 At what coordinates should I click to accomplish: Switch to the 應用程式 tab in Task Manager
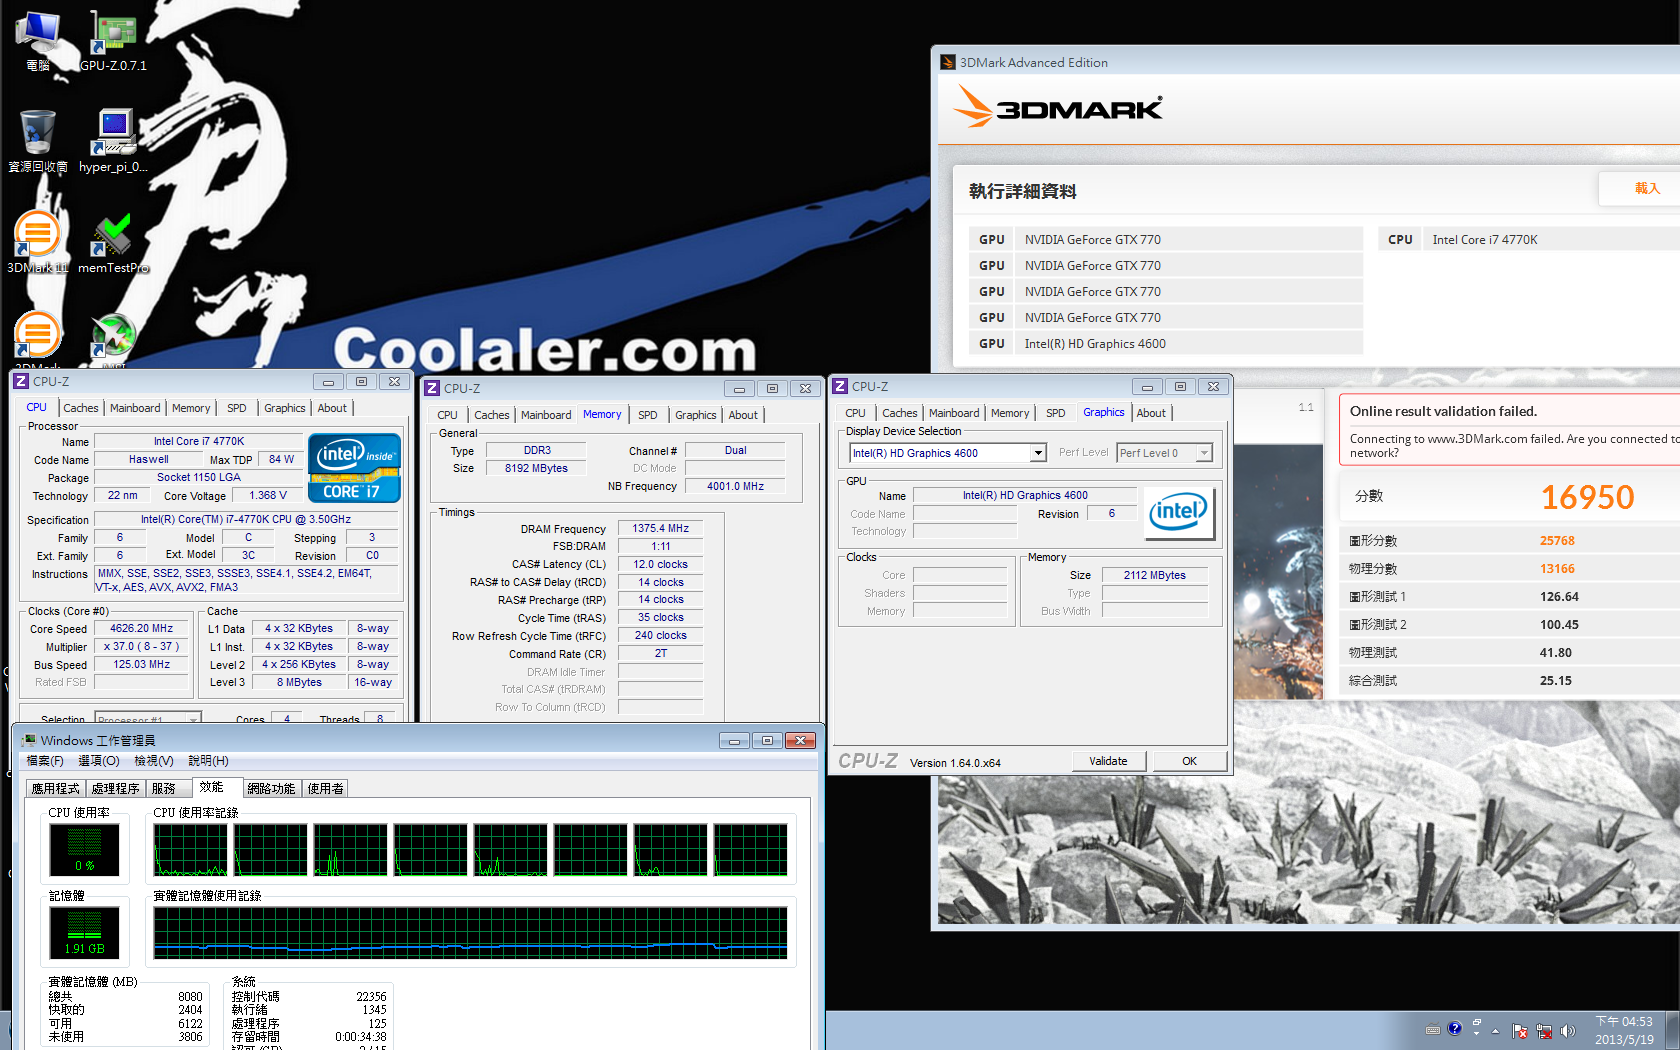click(56, 789)
